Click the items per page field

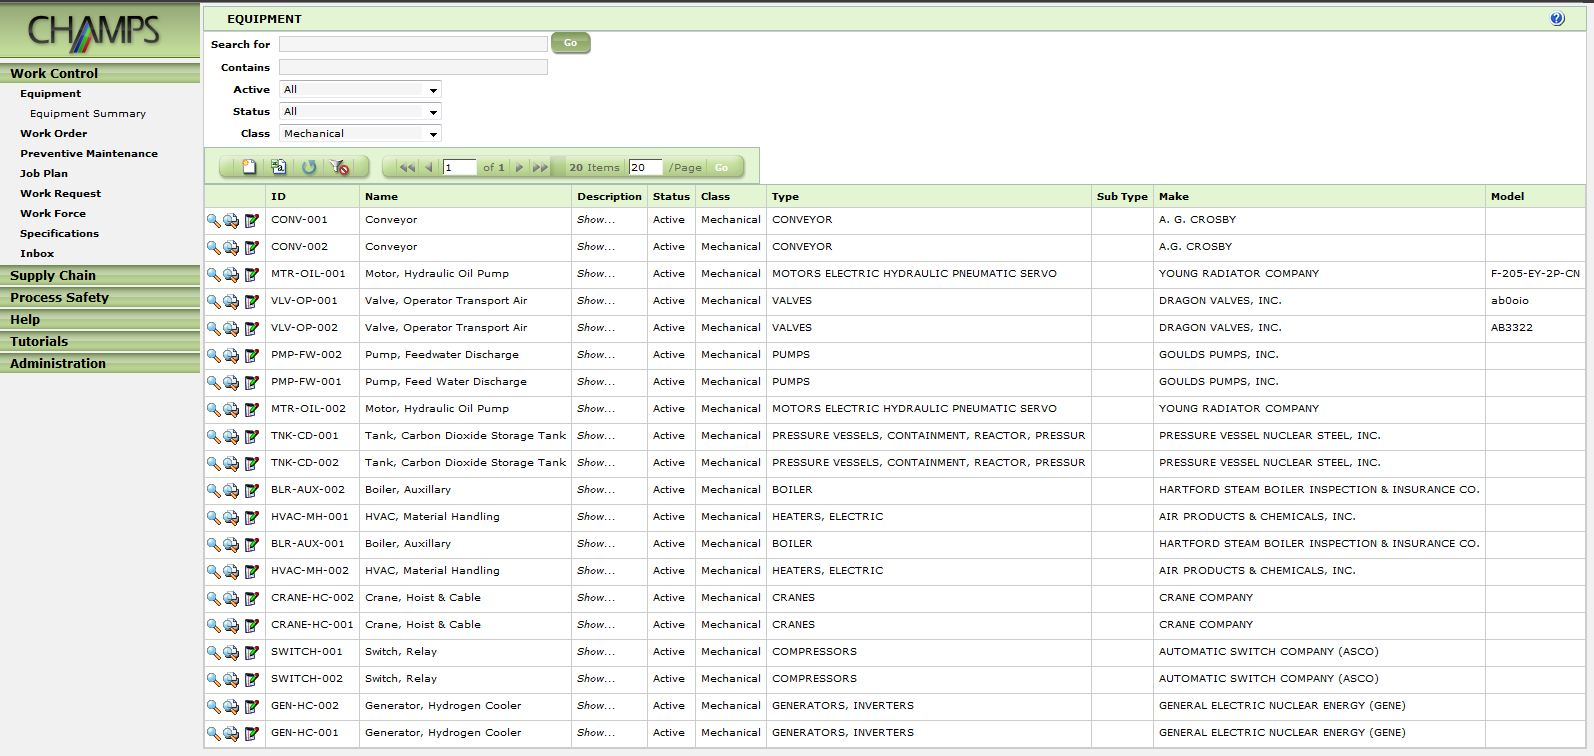click(x=646, y=167)
